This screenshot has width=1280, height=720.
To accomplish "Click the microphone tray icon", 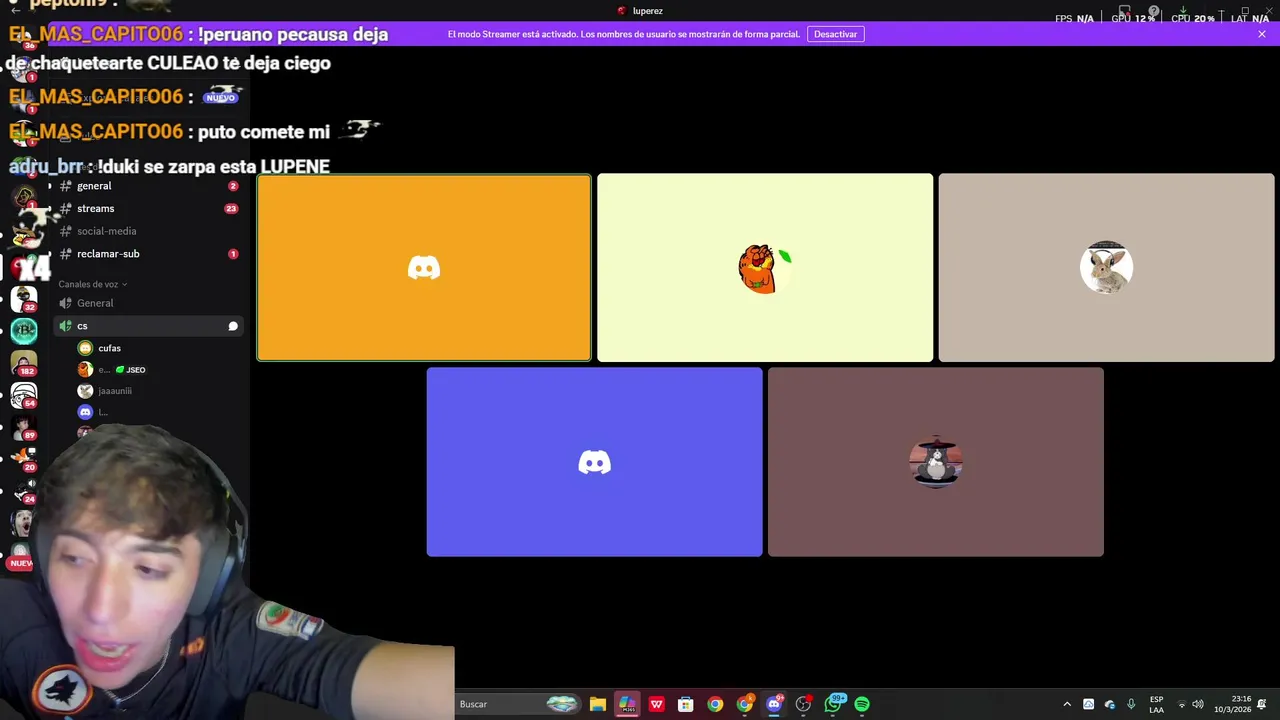I will click(x=1131, y=704).
